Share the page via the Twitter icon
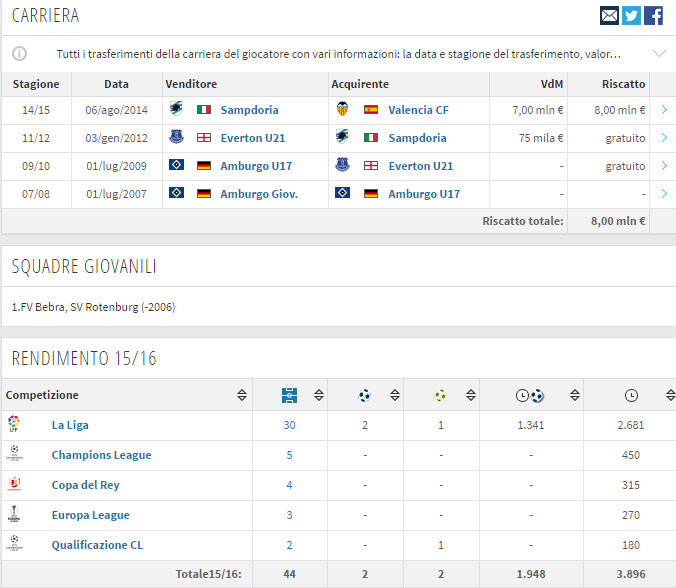The width and height of the screenshot is (676, 588). 631,15
